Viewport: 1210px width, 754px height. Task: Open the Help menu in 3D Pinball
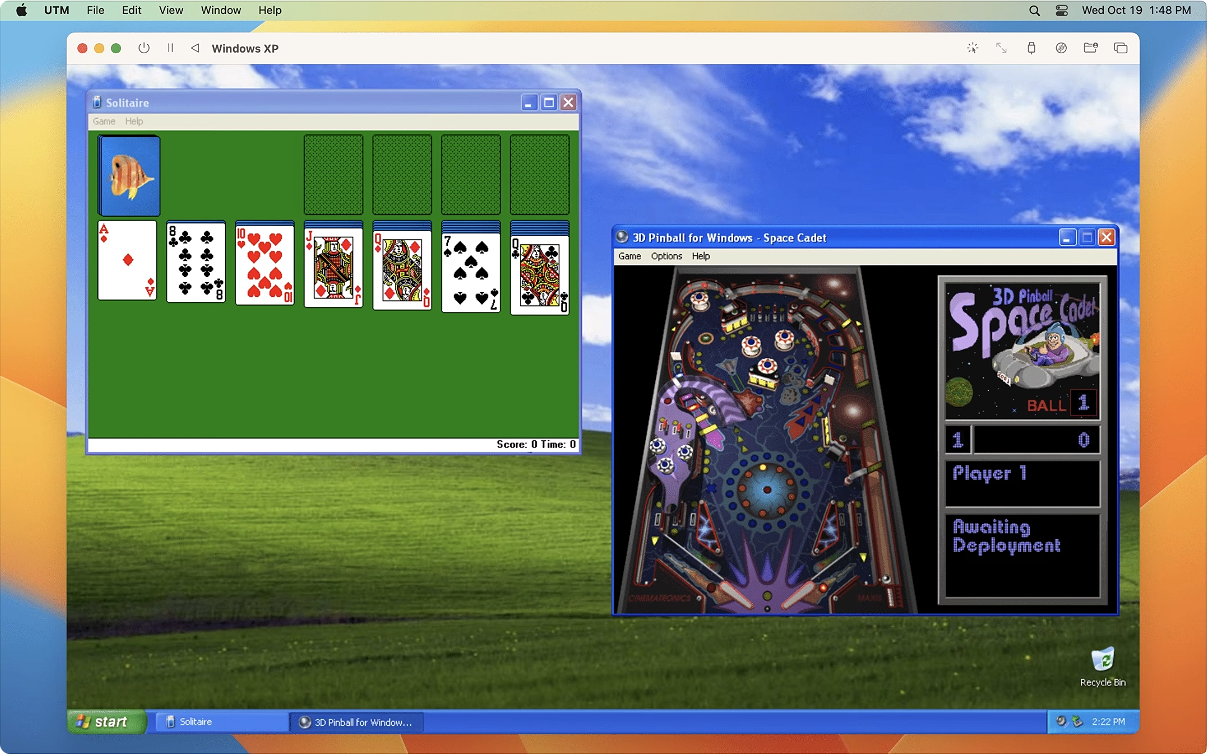(x=701, y=256)
